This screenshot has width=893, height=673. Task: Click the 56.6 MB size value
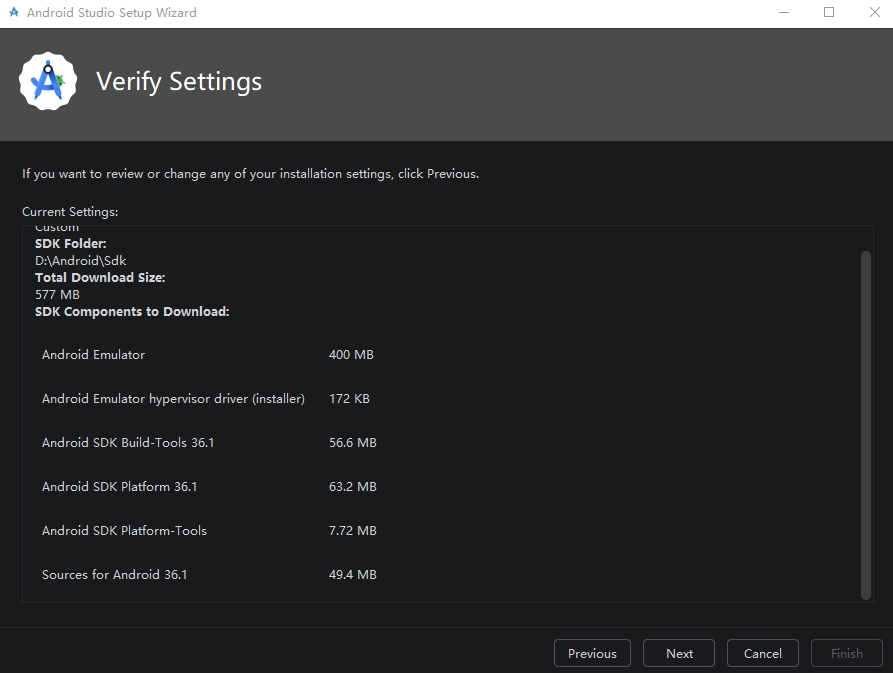[353, 442]
